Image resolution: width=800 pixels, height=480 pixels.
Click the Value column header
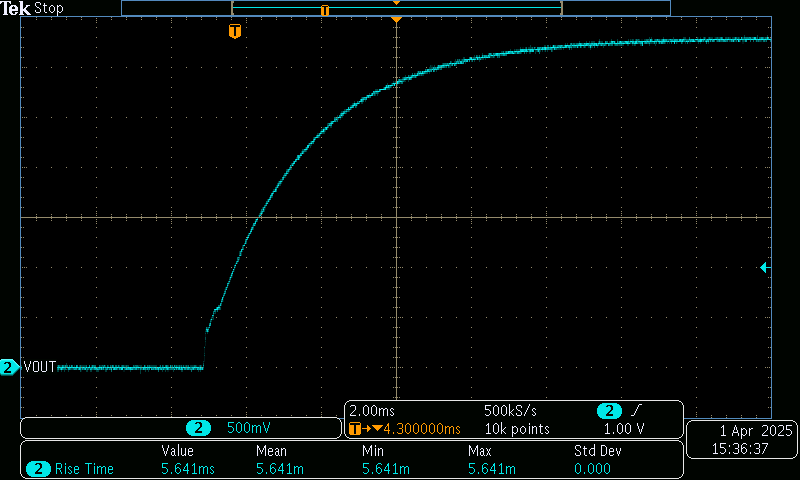click(x=178, y=451)
